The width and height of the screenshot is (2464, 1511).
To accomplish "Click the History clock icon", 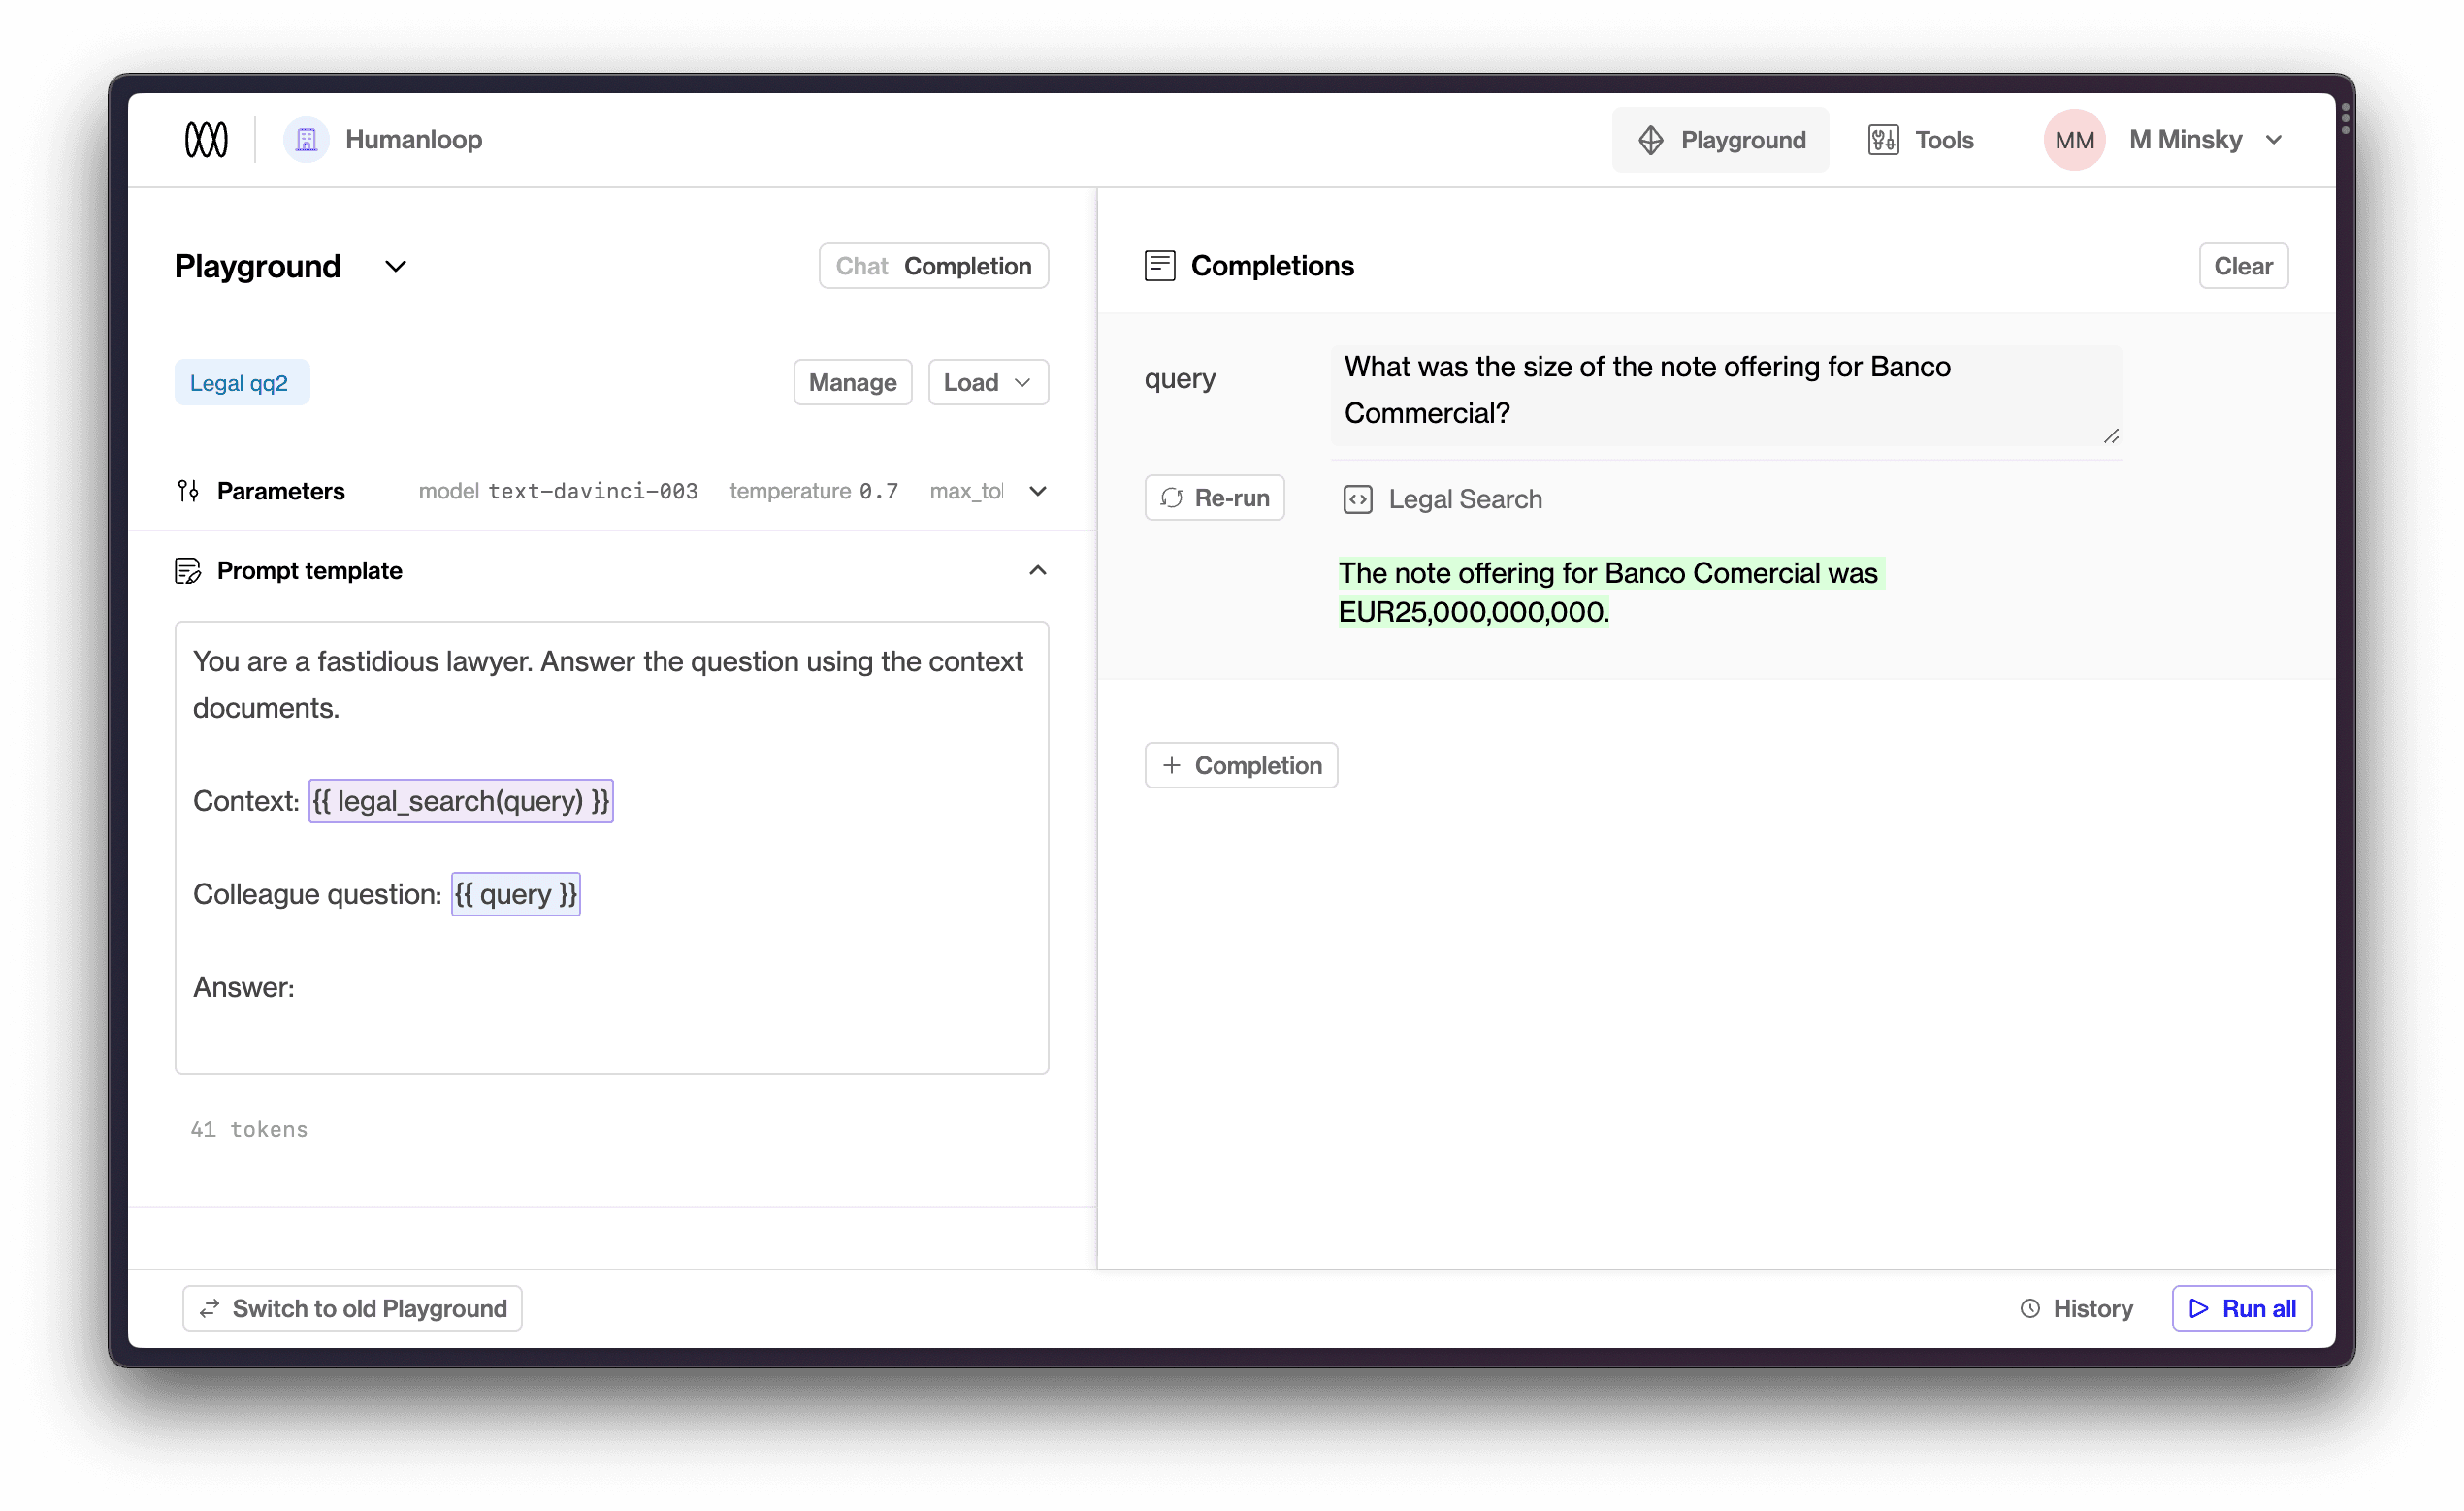I will (2029, 1307).
